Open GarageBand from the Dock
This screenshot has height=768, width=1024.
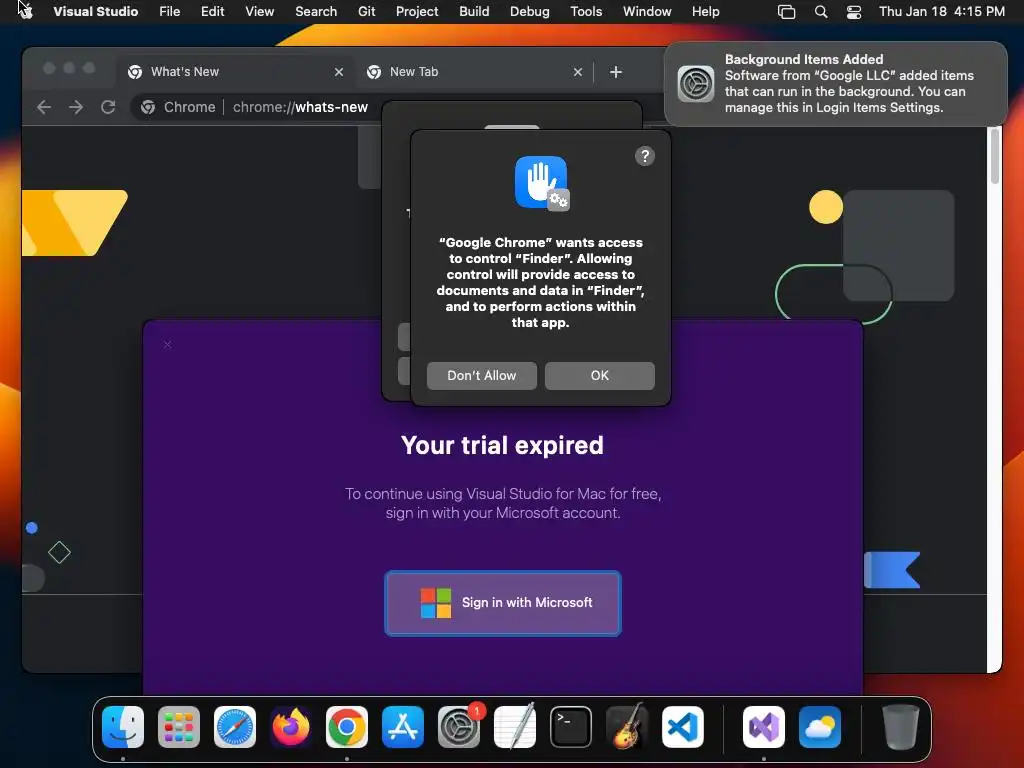(x=627, y=727)
